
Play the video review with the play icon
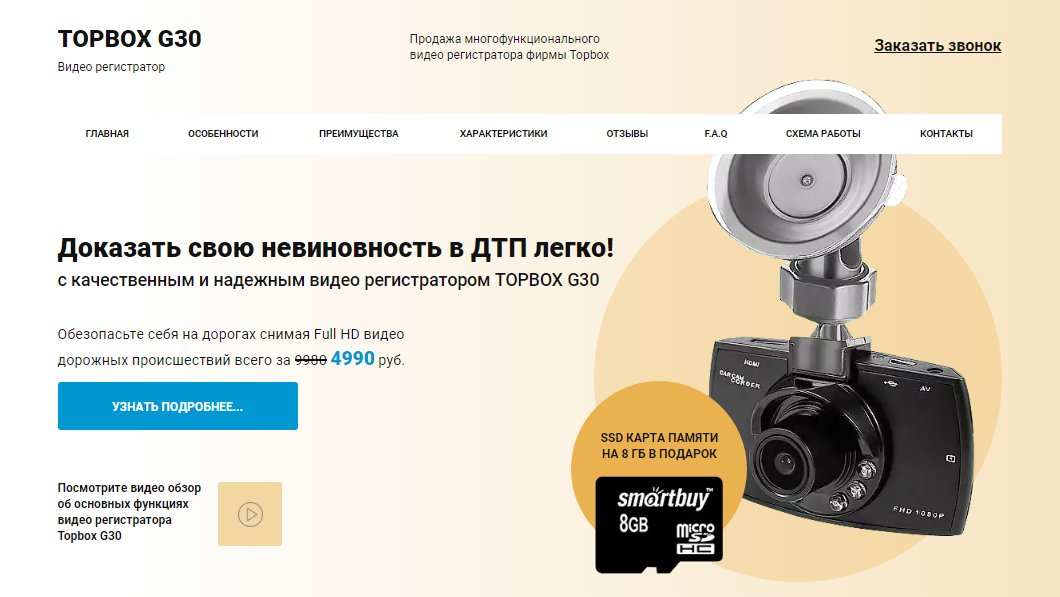[x=249, y=514]
